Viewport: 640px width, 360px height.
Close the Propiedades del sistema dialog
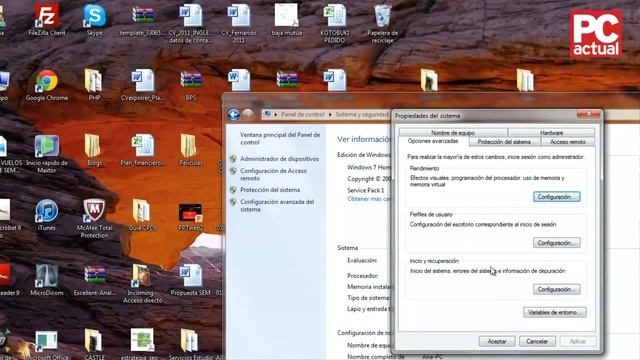point(589,114)
